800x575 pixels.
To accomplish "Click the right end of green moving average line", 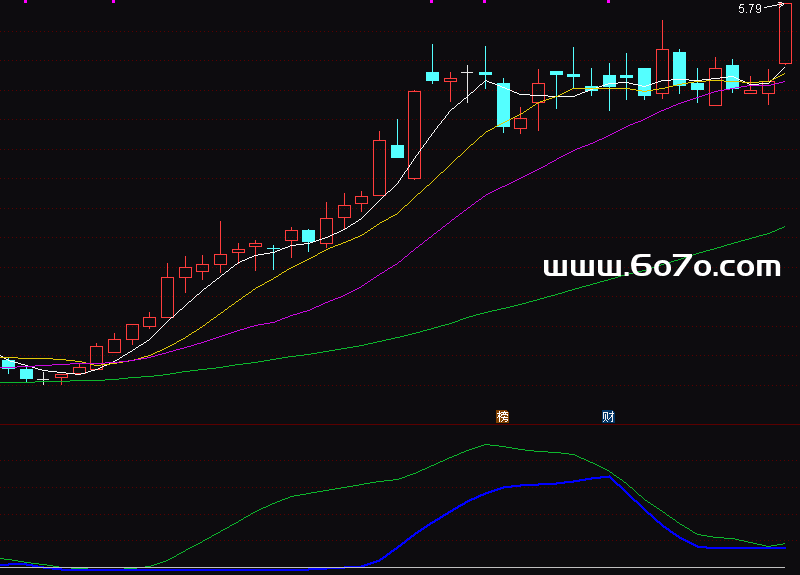I will pos(784,228).
